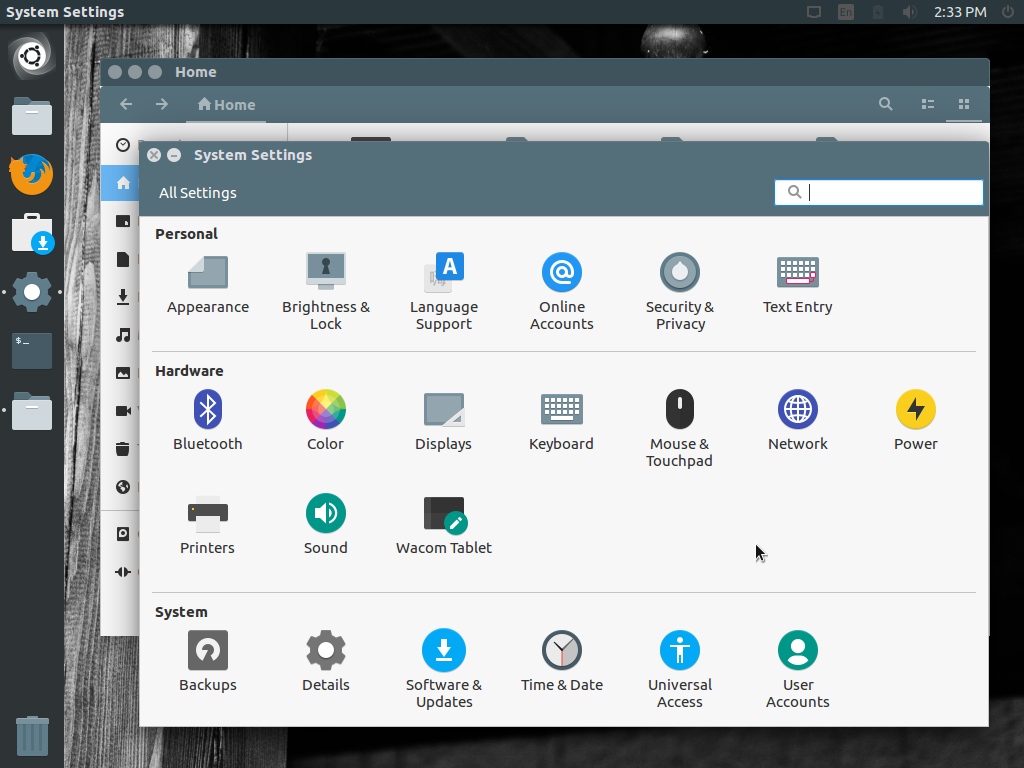The width and height of the screenshot is (1024, 768).
Task: Open the Color calibration settings
Action: tap(325, 408)
